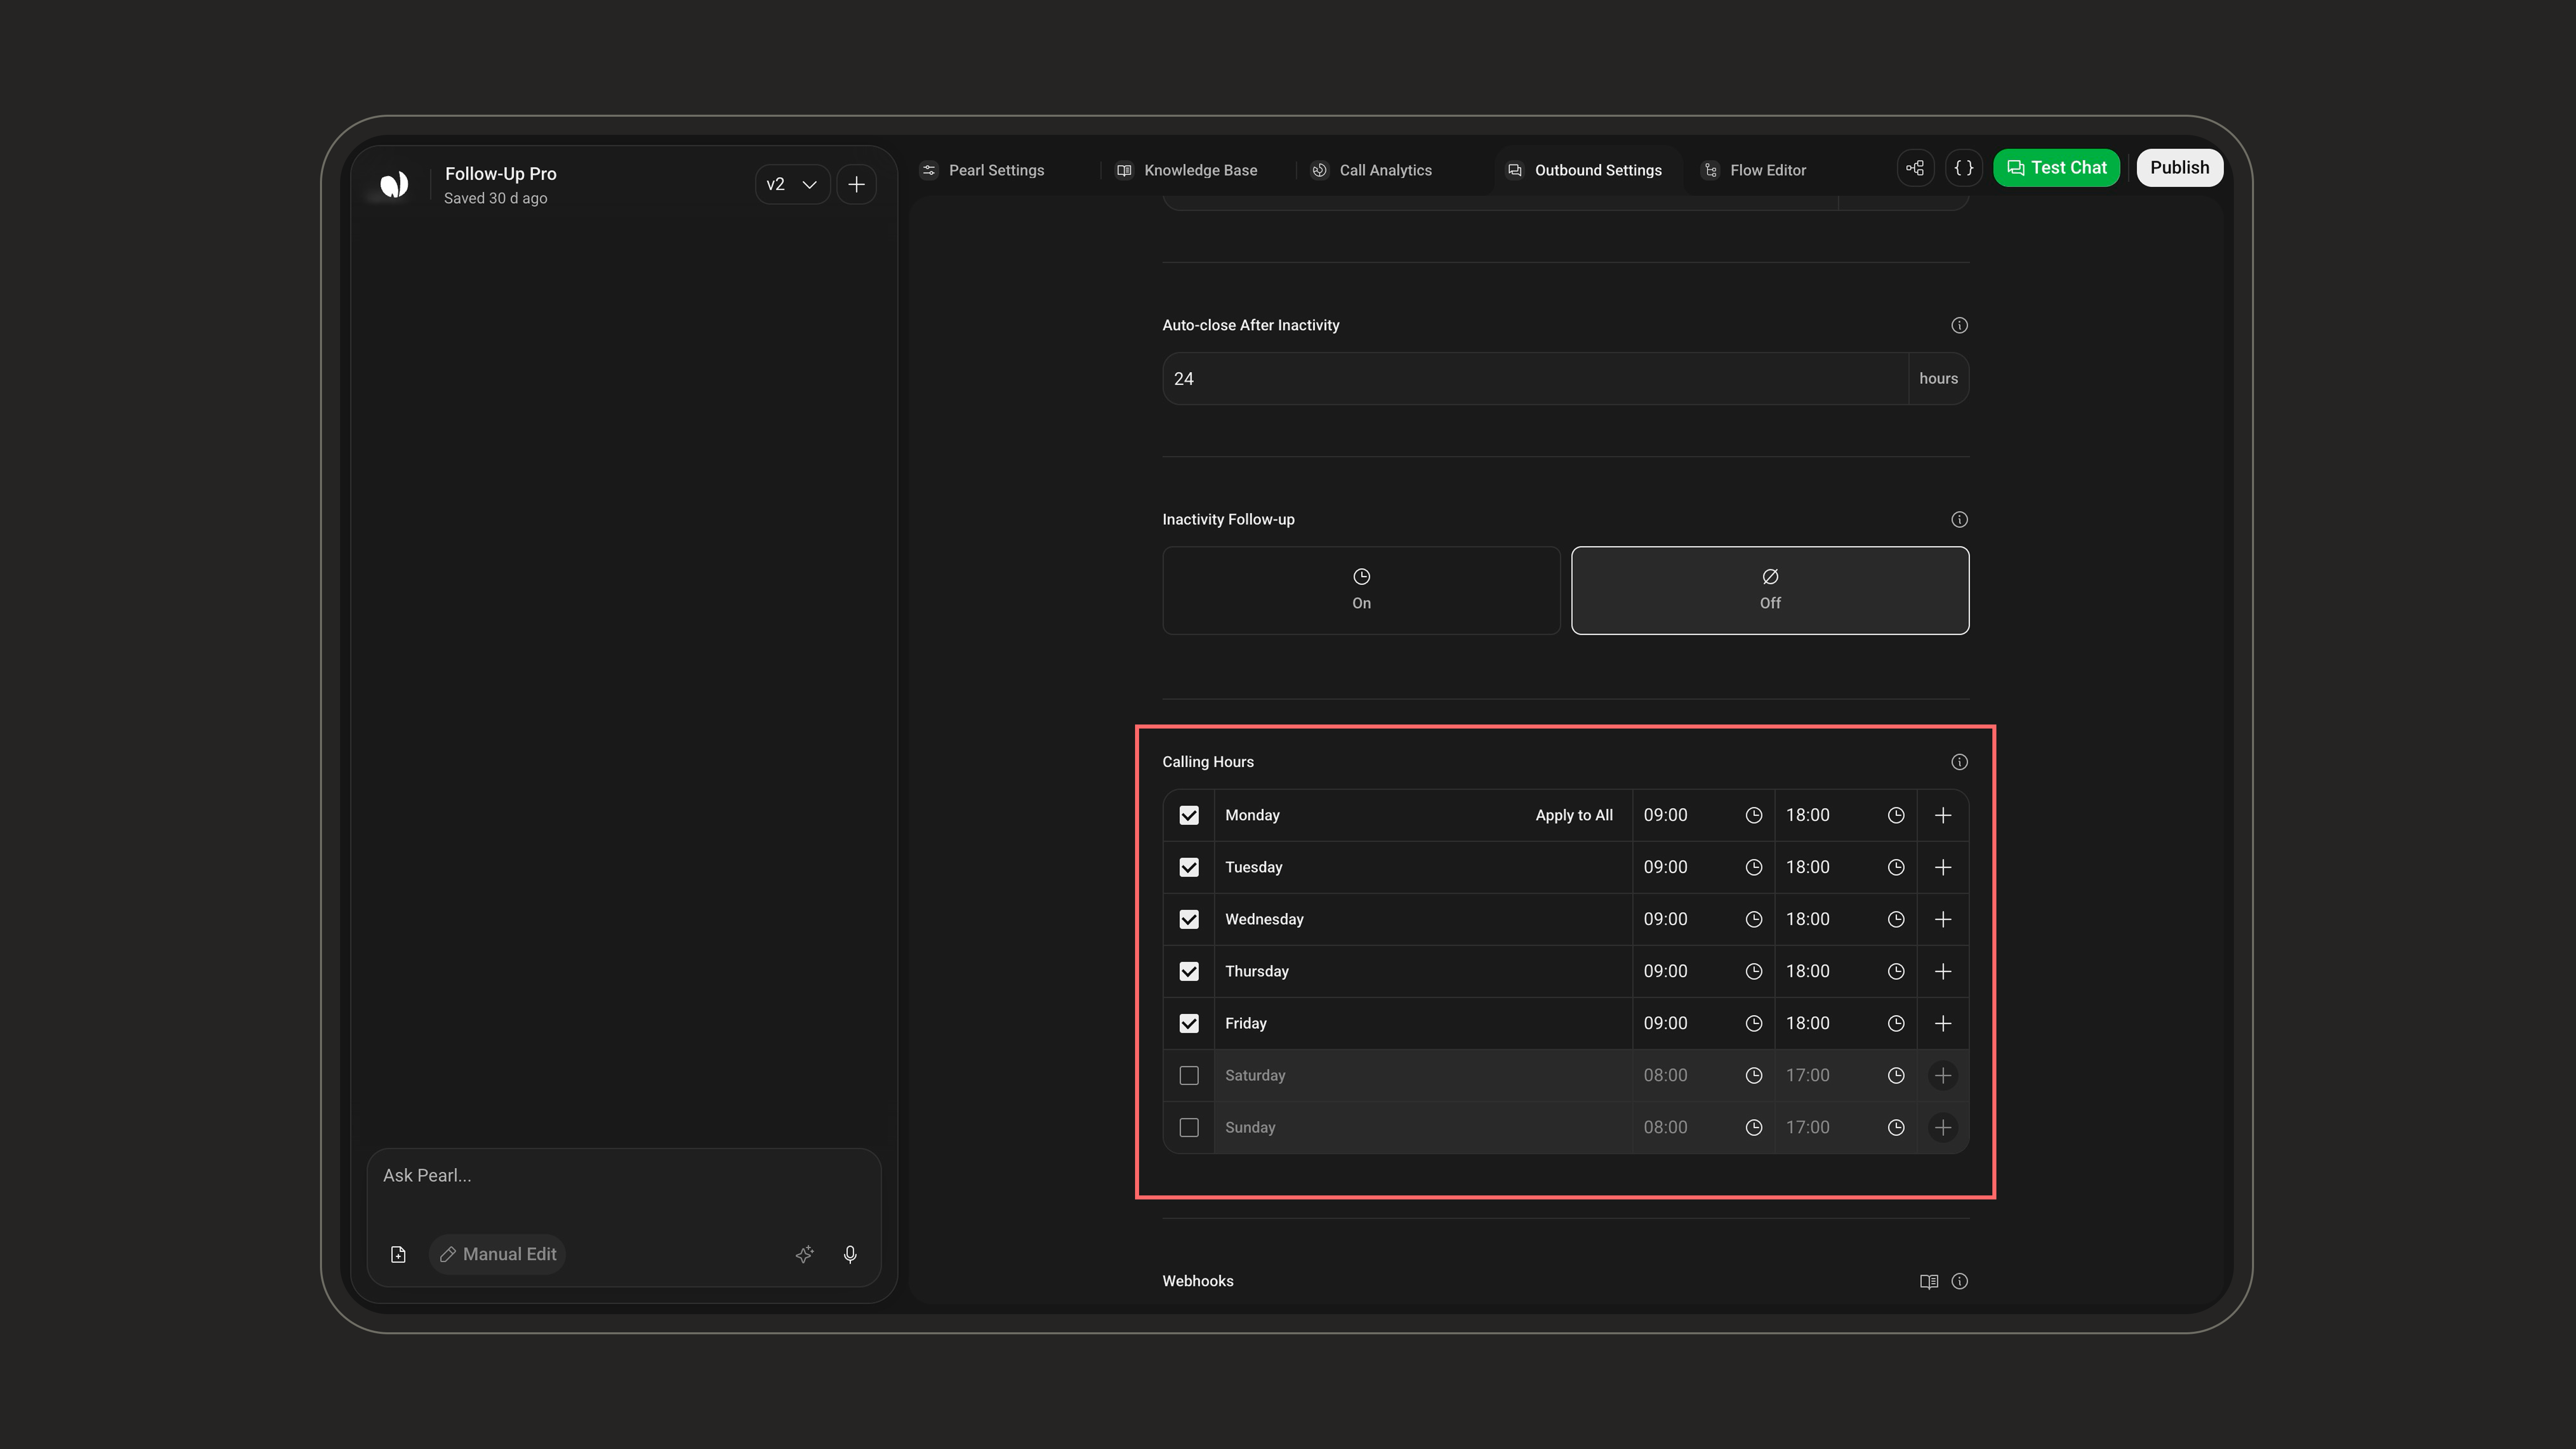Image resolution: width=2576 pixels, height=1449 pixels.
Task: Enable the Saturday calling hours checkbox
Action: coord(1189,1075)
